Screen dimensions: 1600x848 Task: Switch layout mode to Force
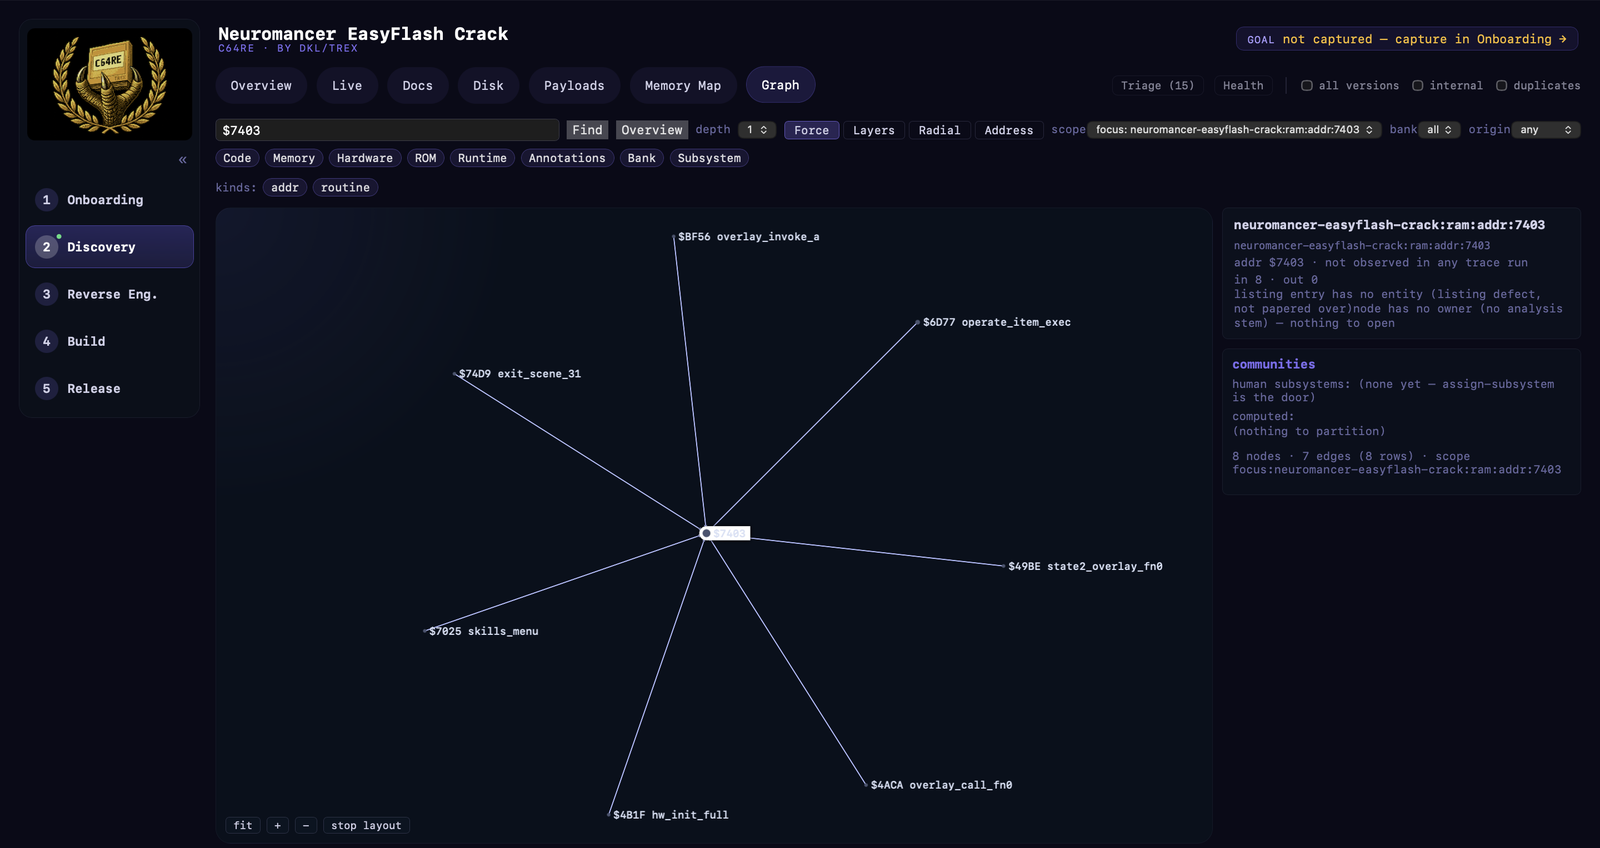tap(811, 130)
